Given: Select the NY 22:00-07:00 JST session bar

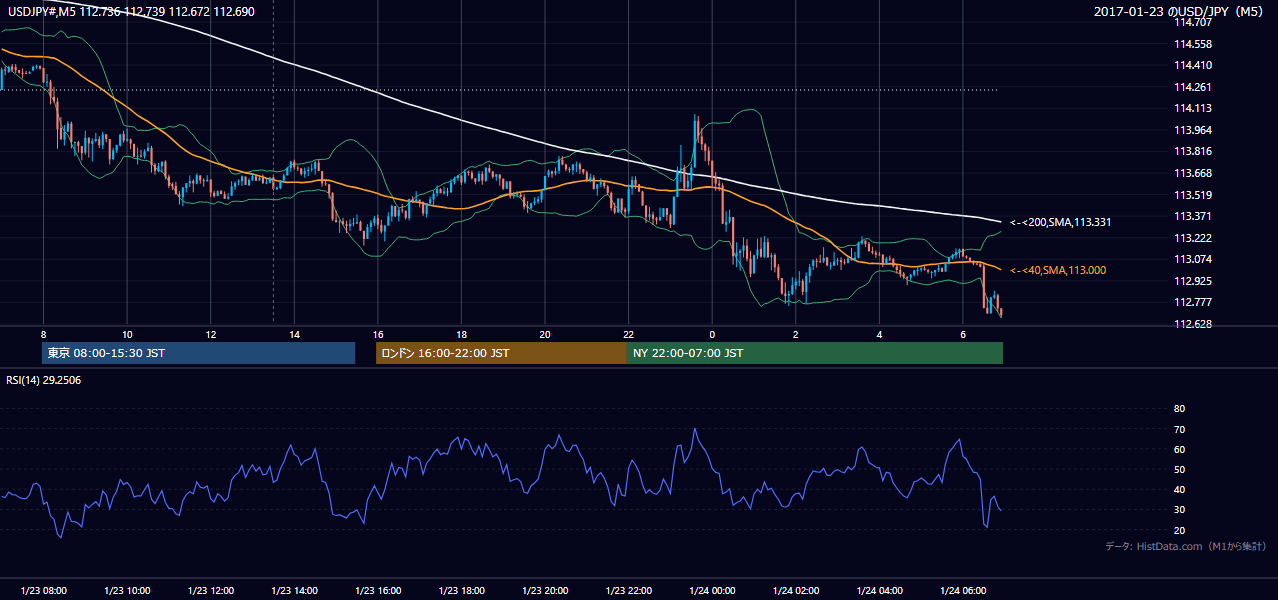Looking at the screenshot, I should [815, 353].
